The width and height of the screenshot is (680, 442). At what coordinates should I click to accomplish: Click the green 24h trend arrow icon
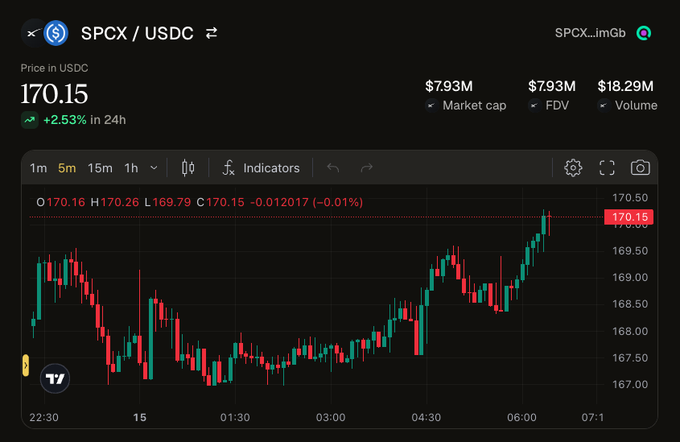[30, 120]
